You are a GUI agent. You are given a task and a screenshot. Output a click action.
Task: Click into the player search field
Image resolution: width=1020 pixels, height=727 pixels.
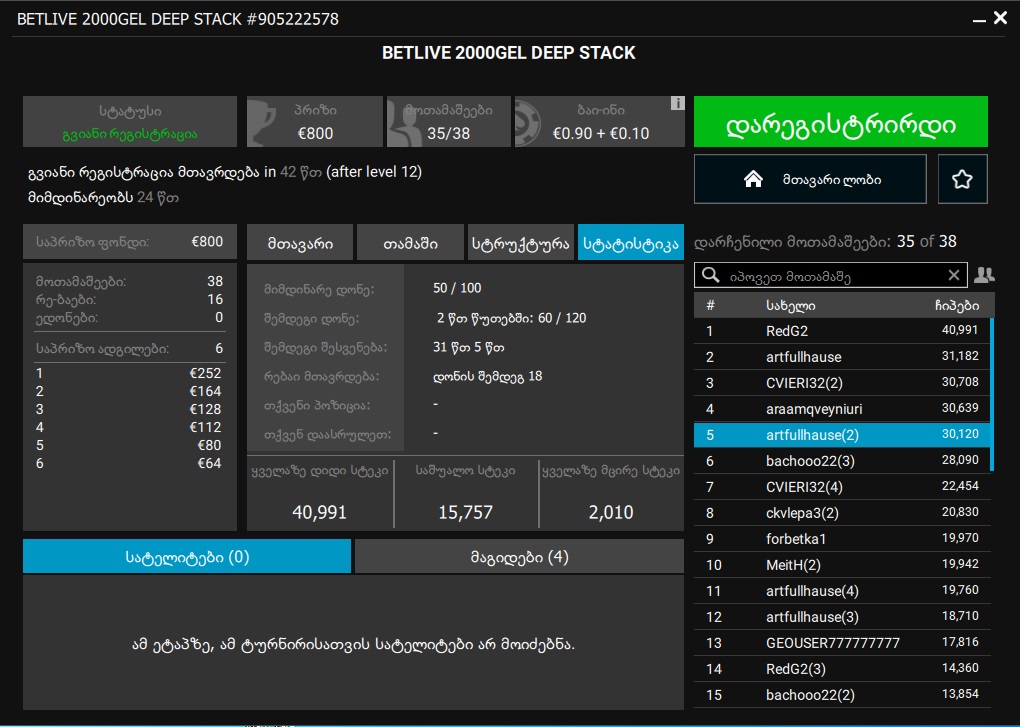[830, 275]
